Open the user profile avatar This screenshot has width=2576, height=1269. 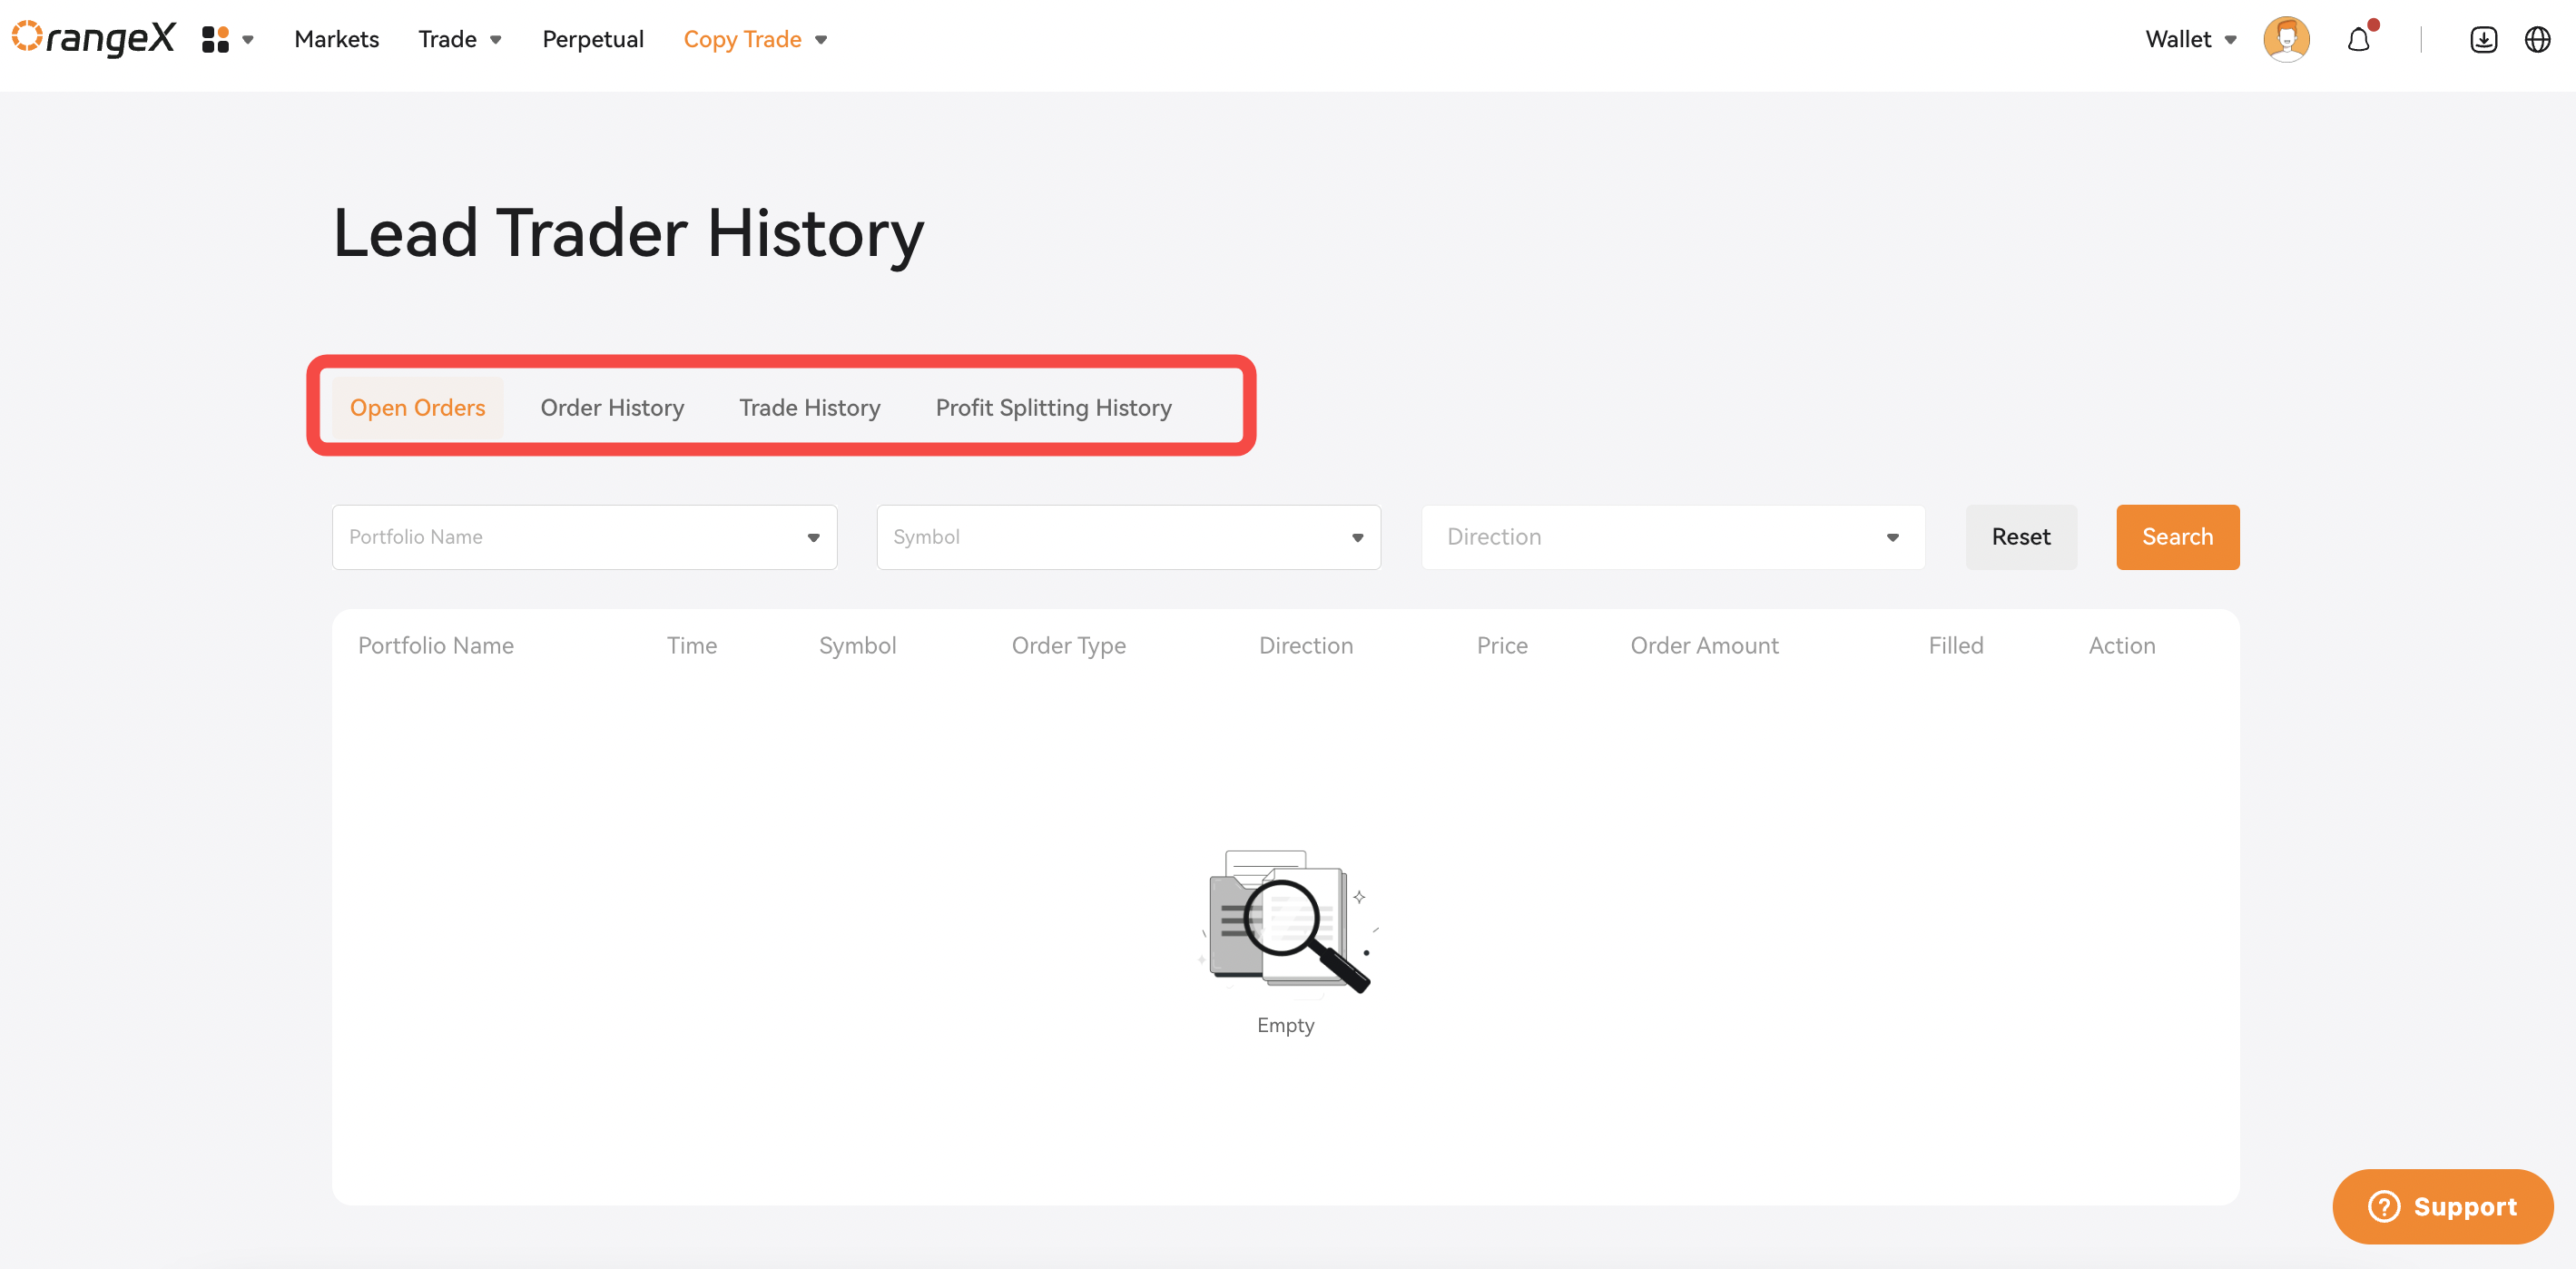(2286, 39)
